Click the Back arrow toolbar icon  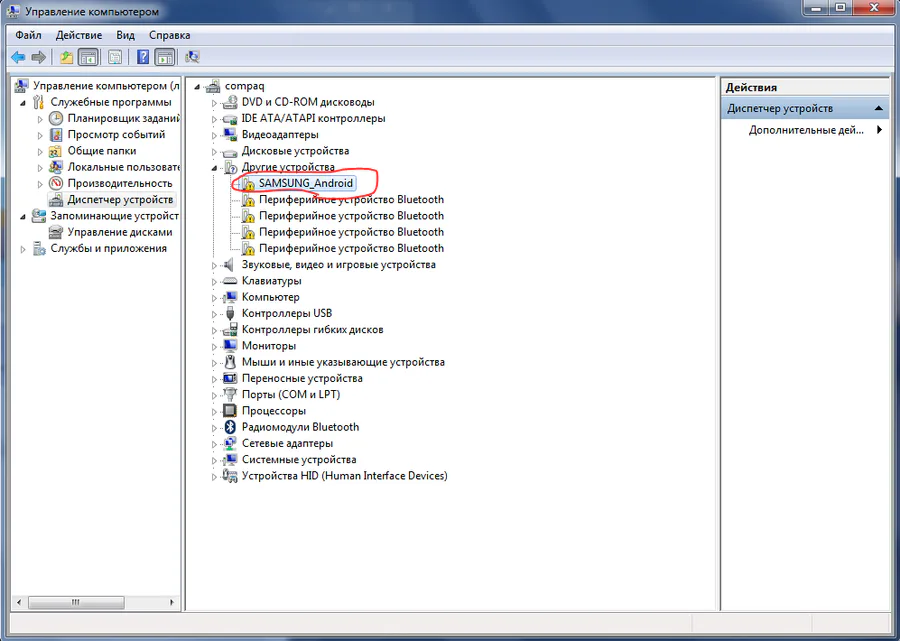tap(18, 57)
